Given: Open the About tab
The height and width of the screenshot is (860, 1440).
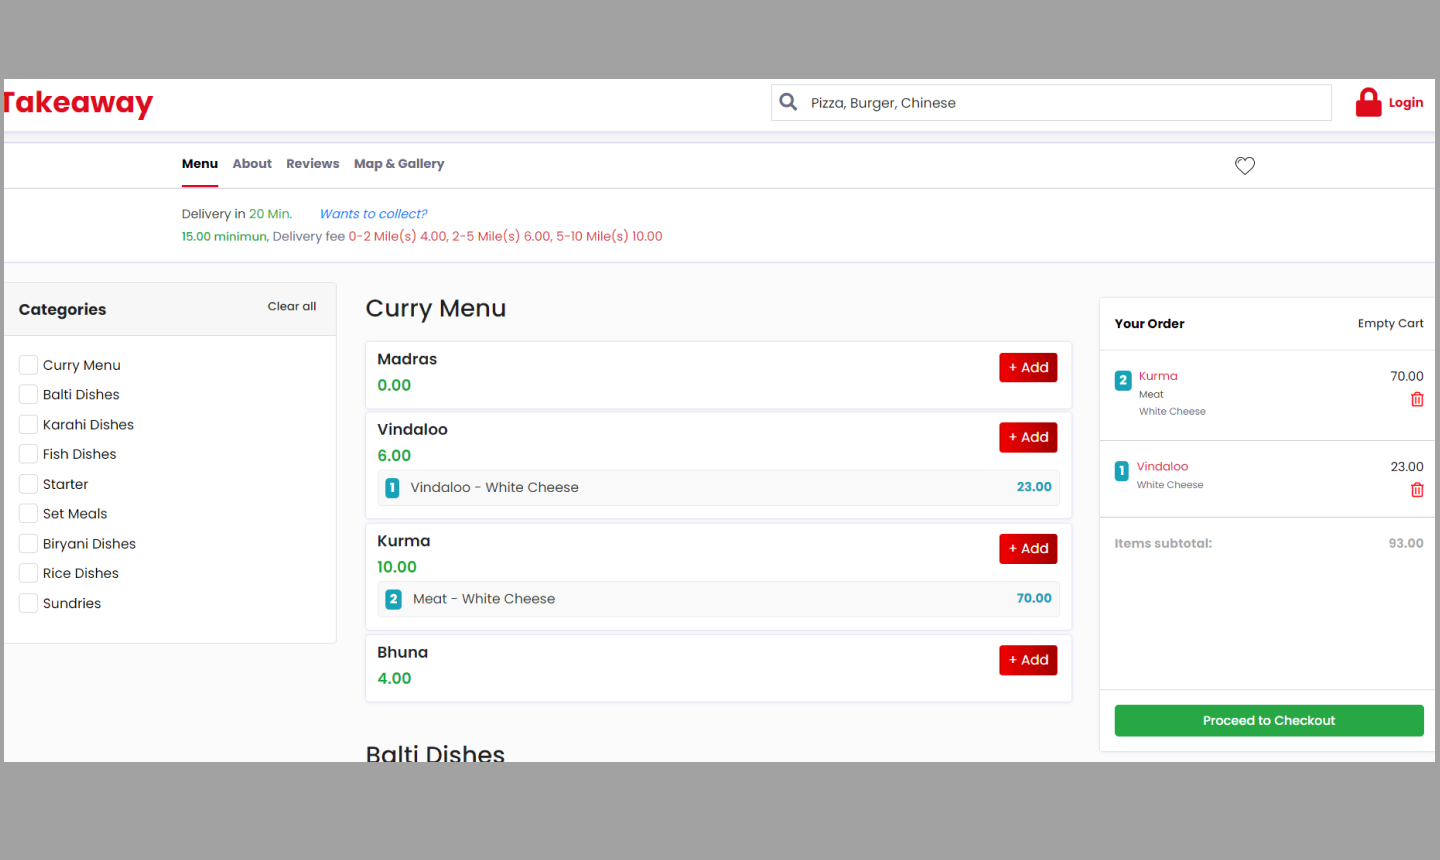Looking at the screenshot, I should (252, 164).
